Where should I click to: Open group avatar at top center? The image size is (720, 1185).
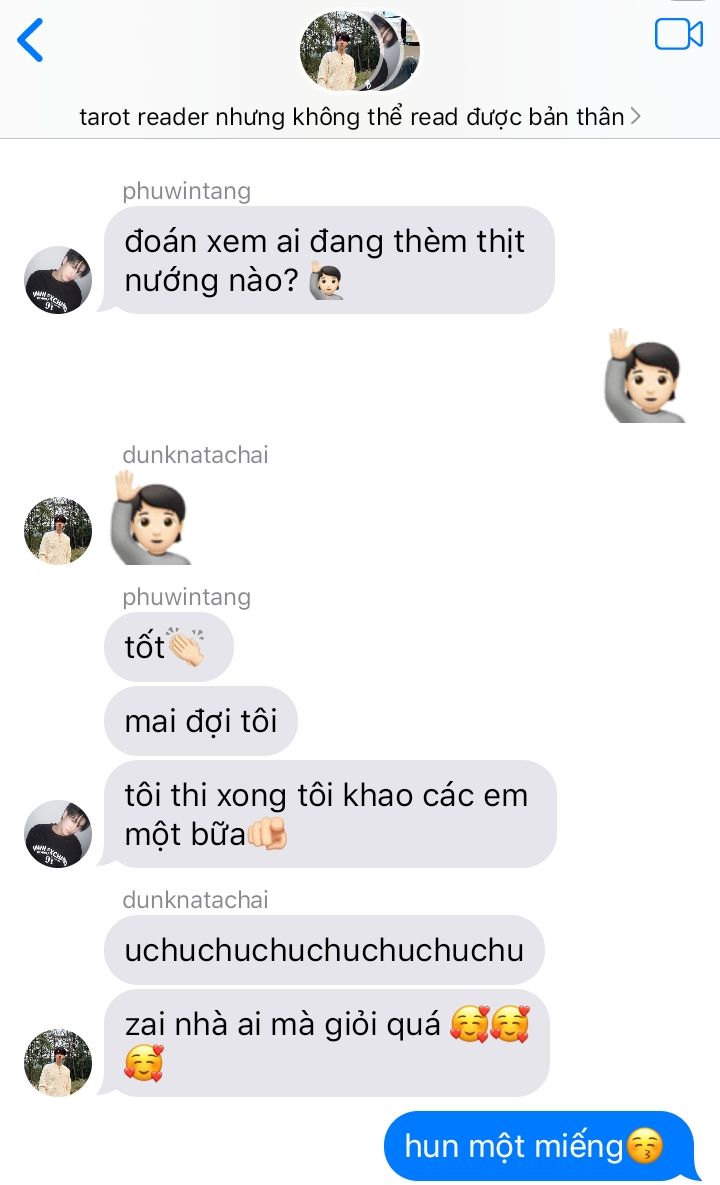click(360, 51)
